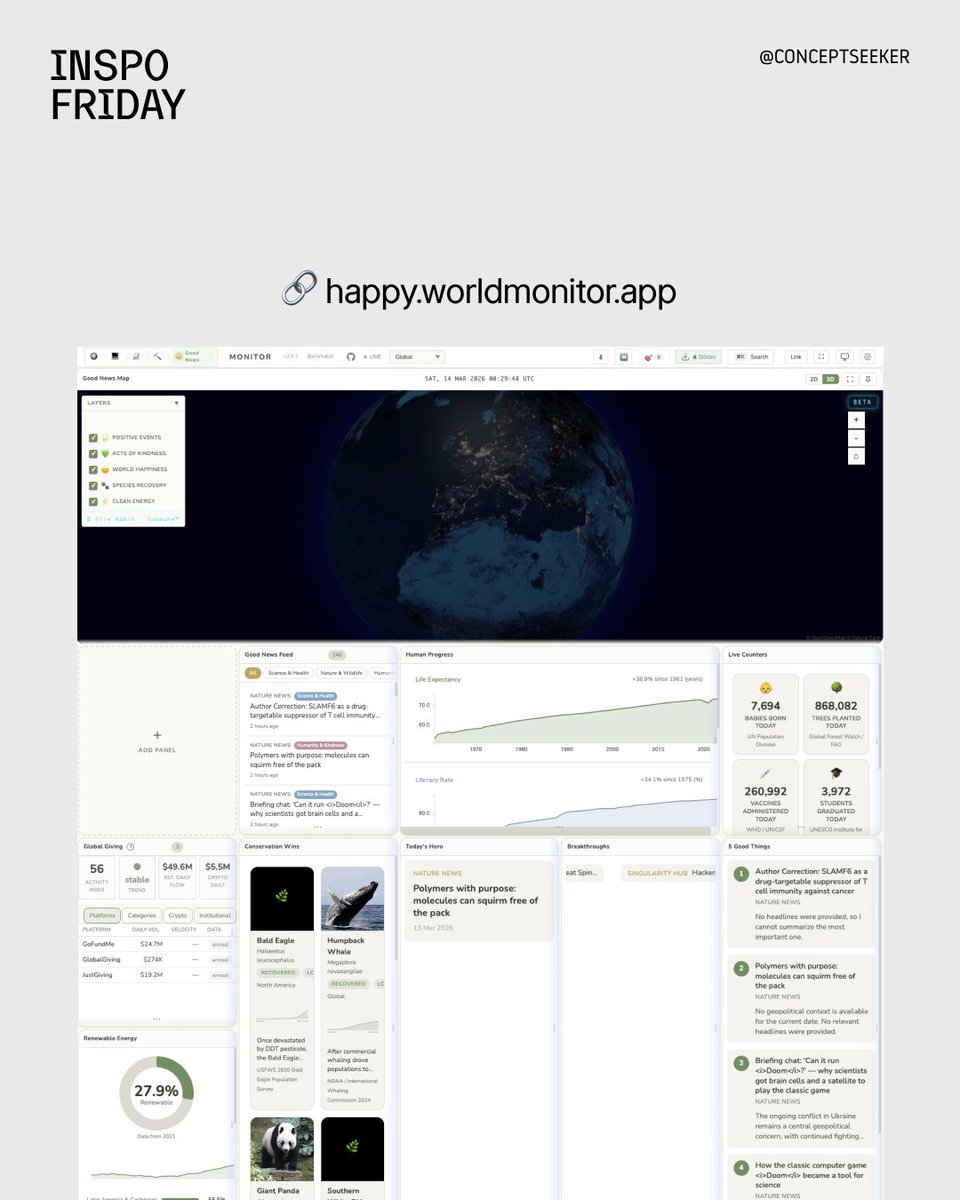Image resolution: width=960 pixels, height=1200 pixels.
Task: Click the 27.9% Renewable donut chart
Action: pyautogui.click(x=156, y=1093)
